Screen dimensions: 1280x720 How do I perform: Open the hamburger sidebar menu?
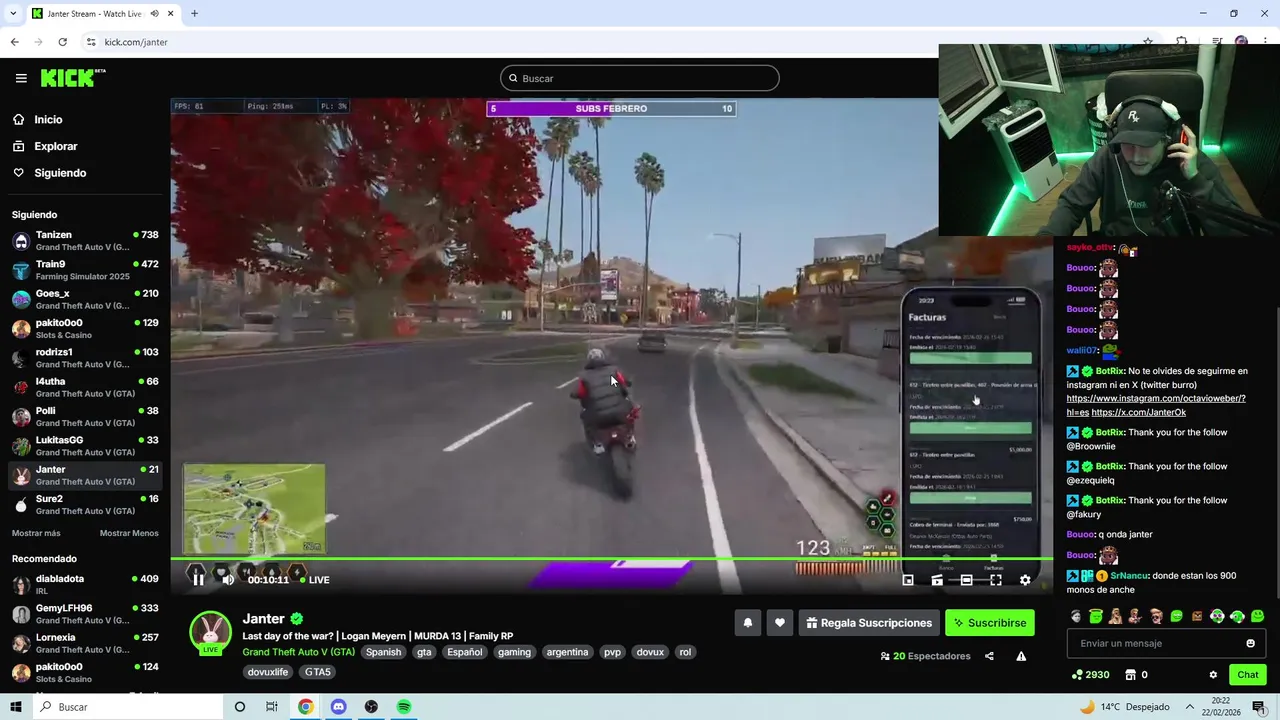(x=21, y=78)
